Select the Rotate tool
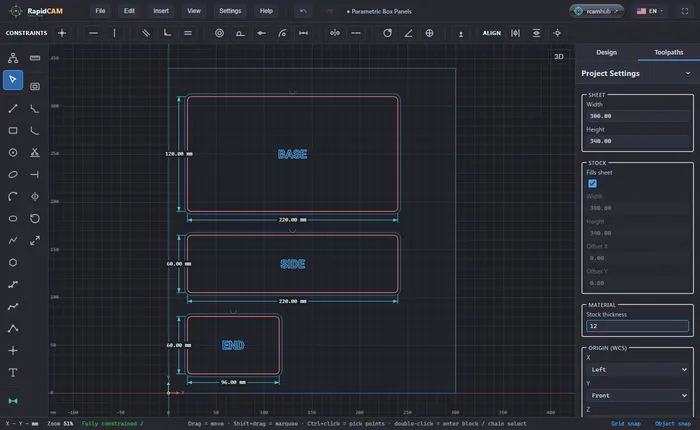Image resolution: width=700 pixels, height=430 pixels. [35, 218]
